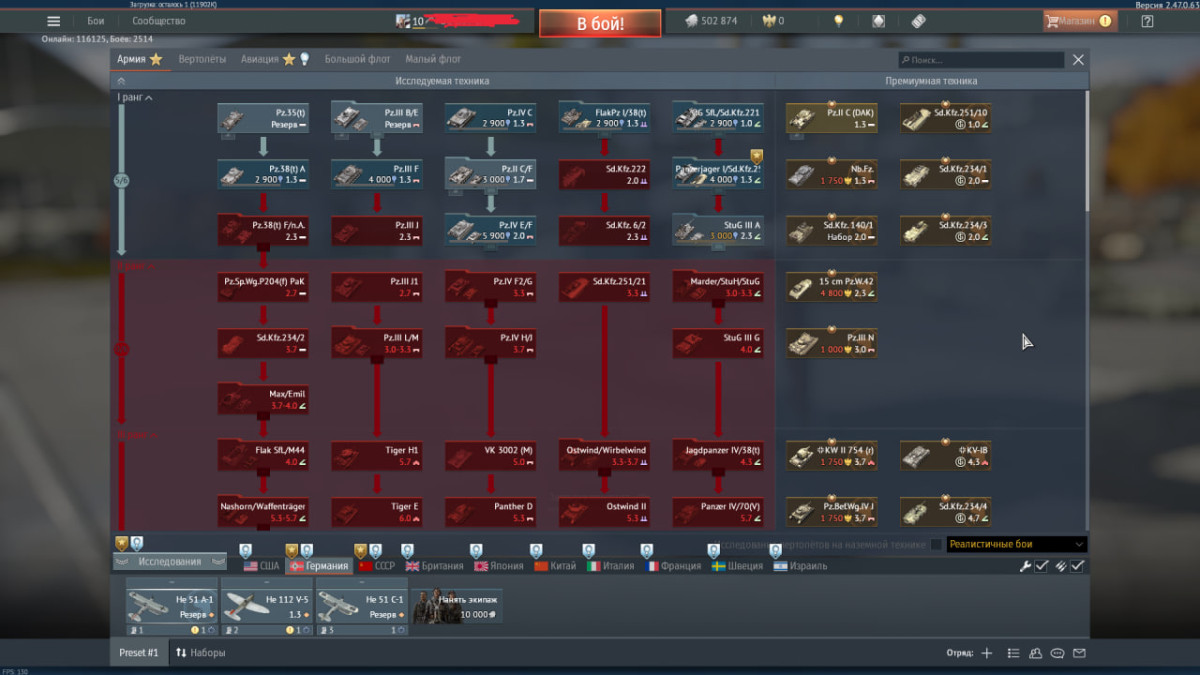Select the premium KV-IB vehicle card

click(x=946, y=455)
